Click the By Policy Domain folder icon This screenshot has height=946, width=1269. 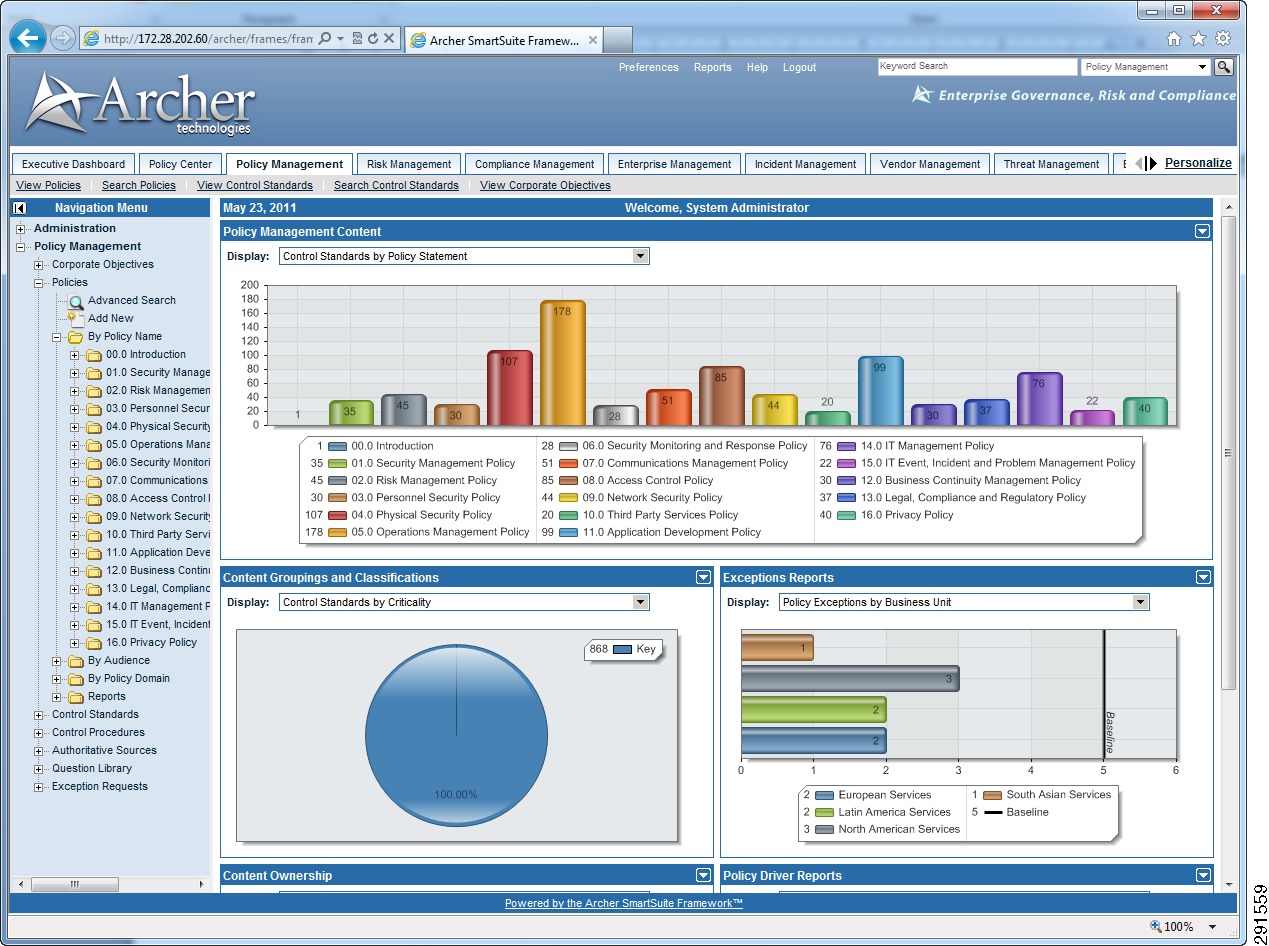click(x=75, y=679)
